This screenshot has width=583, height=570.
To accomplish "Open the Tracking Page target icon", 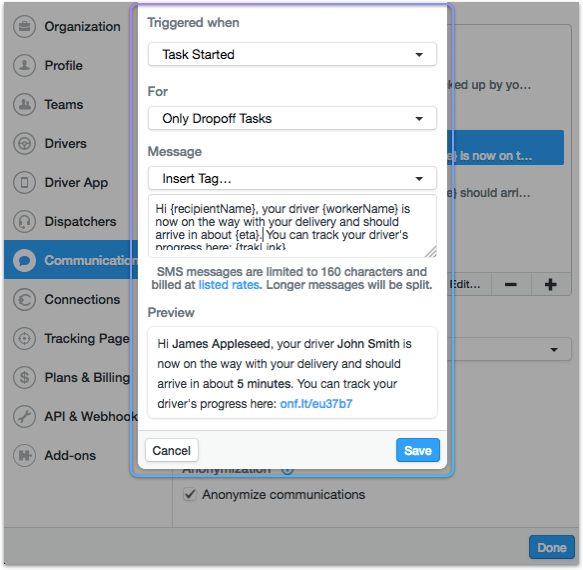I will point(25,338).
